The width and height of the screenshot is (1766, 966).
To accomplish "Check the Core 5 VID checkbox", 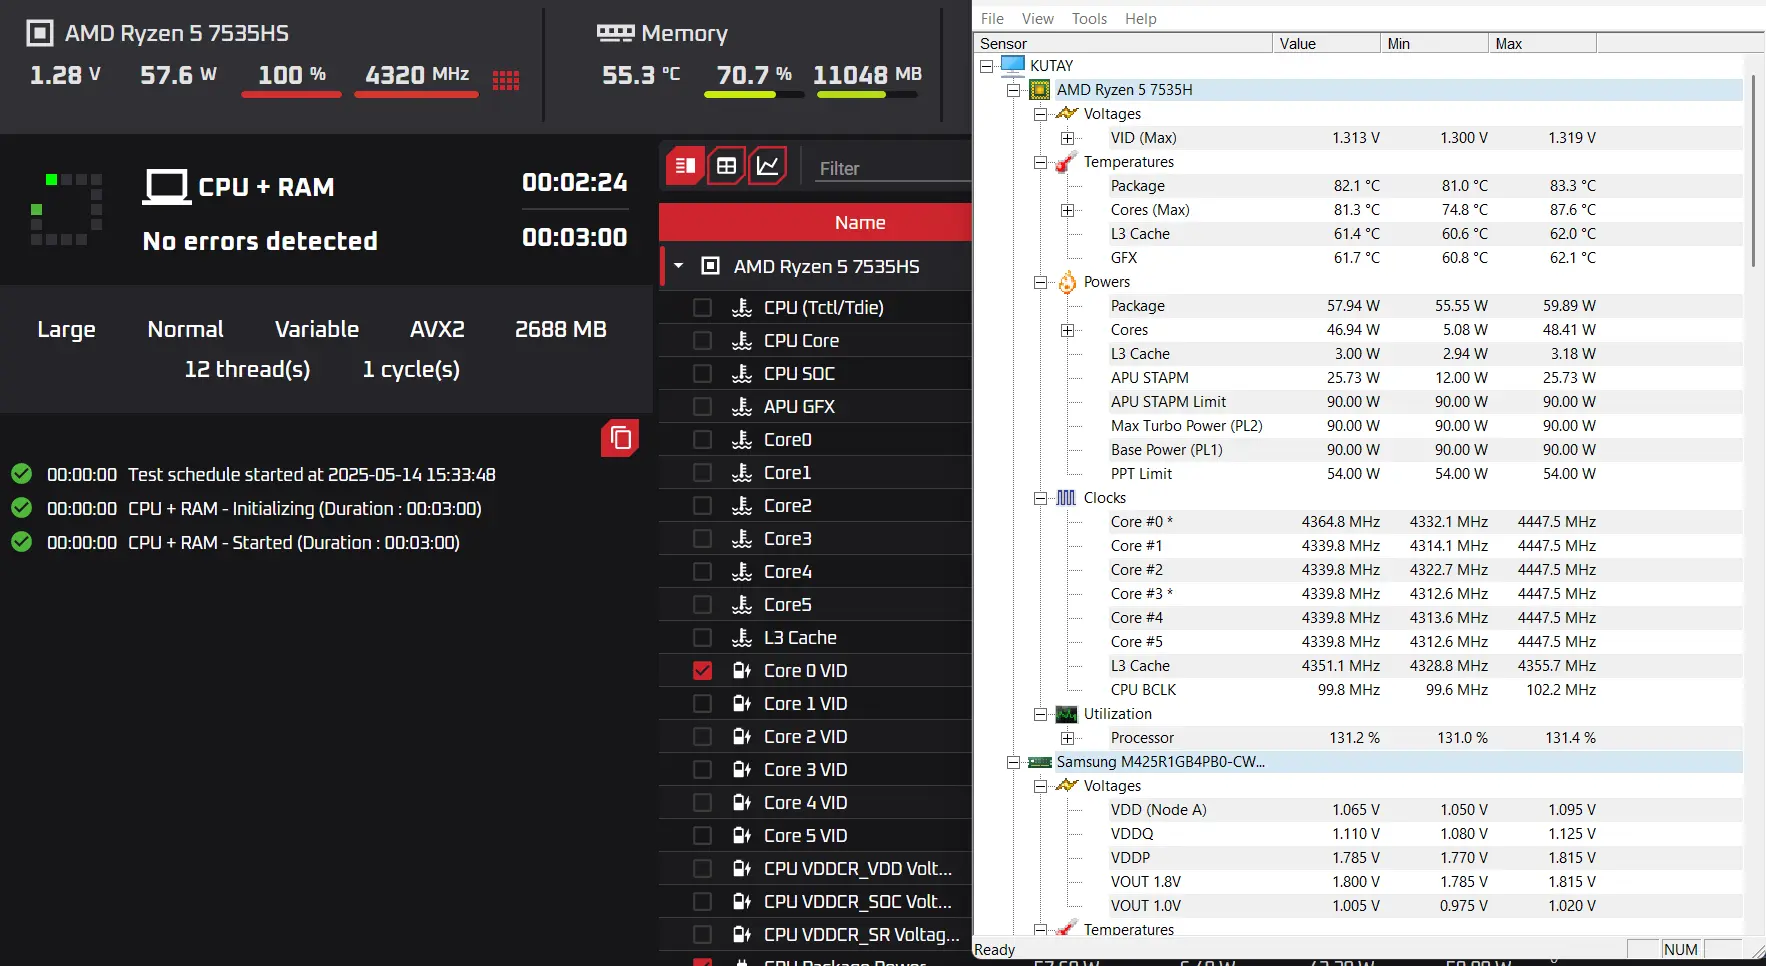I will coord(703,836).
